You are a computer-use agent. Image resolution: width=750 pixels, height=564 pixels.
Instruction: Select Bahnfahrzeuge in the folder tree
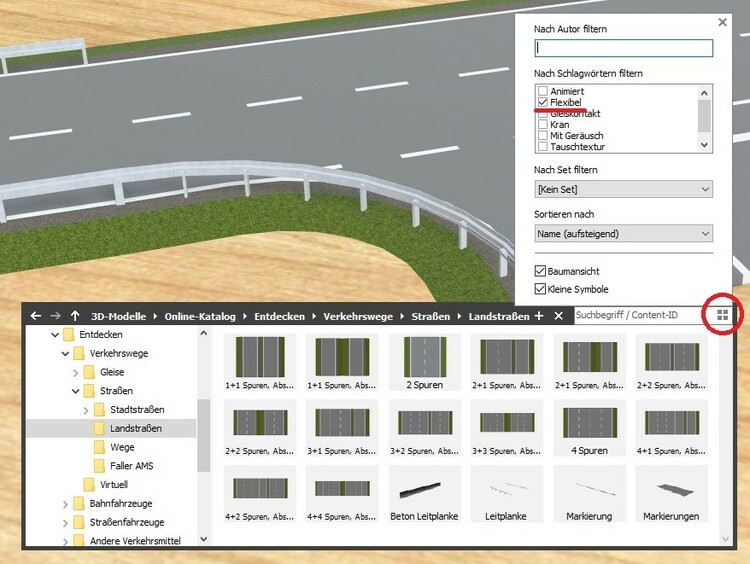(x=120, y=504)
